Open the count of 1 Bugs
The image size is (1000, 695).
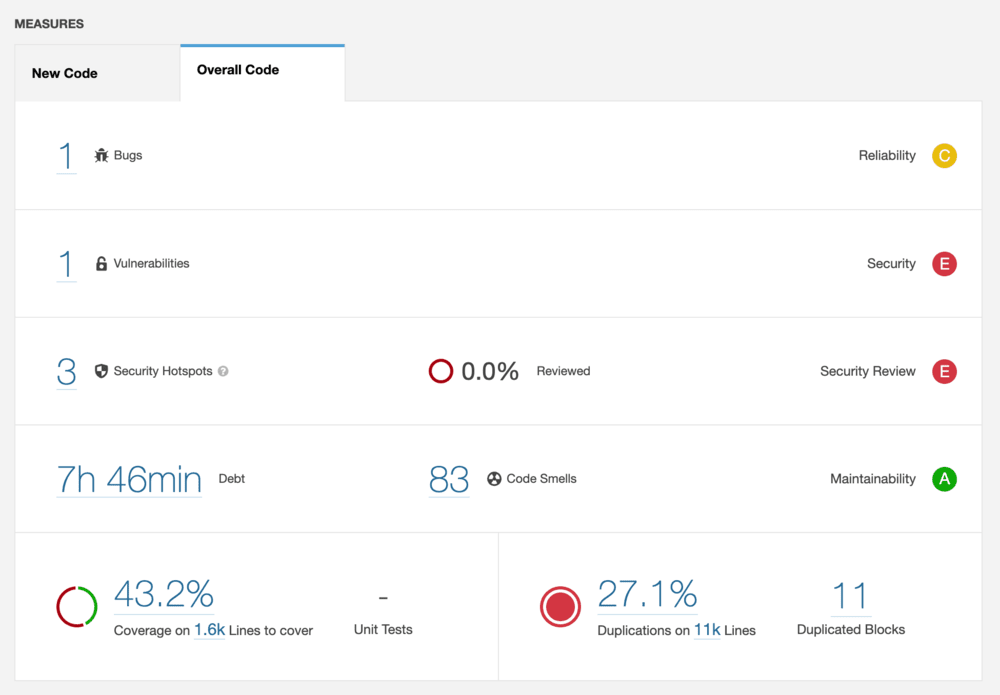65,155
